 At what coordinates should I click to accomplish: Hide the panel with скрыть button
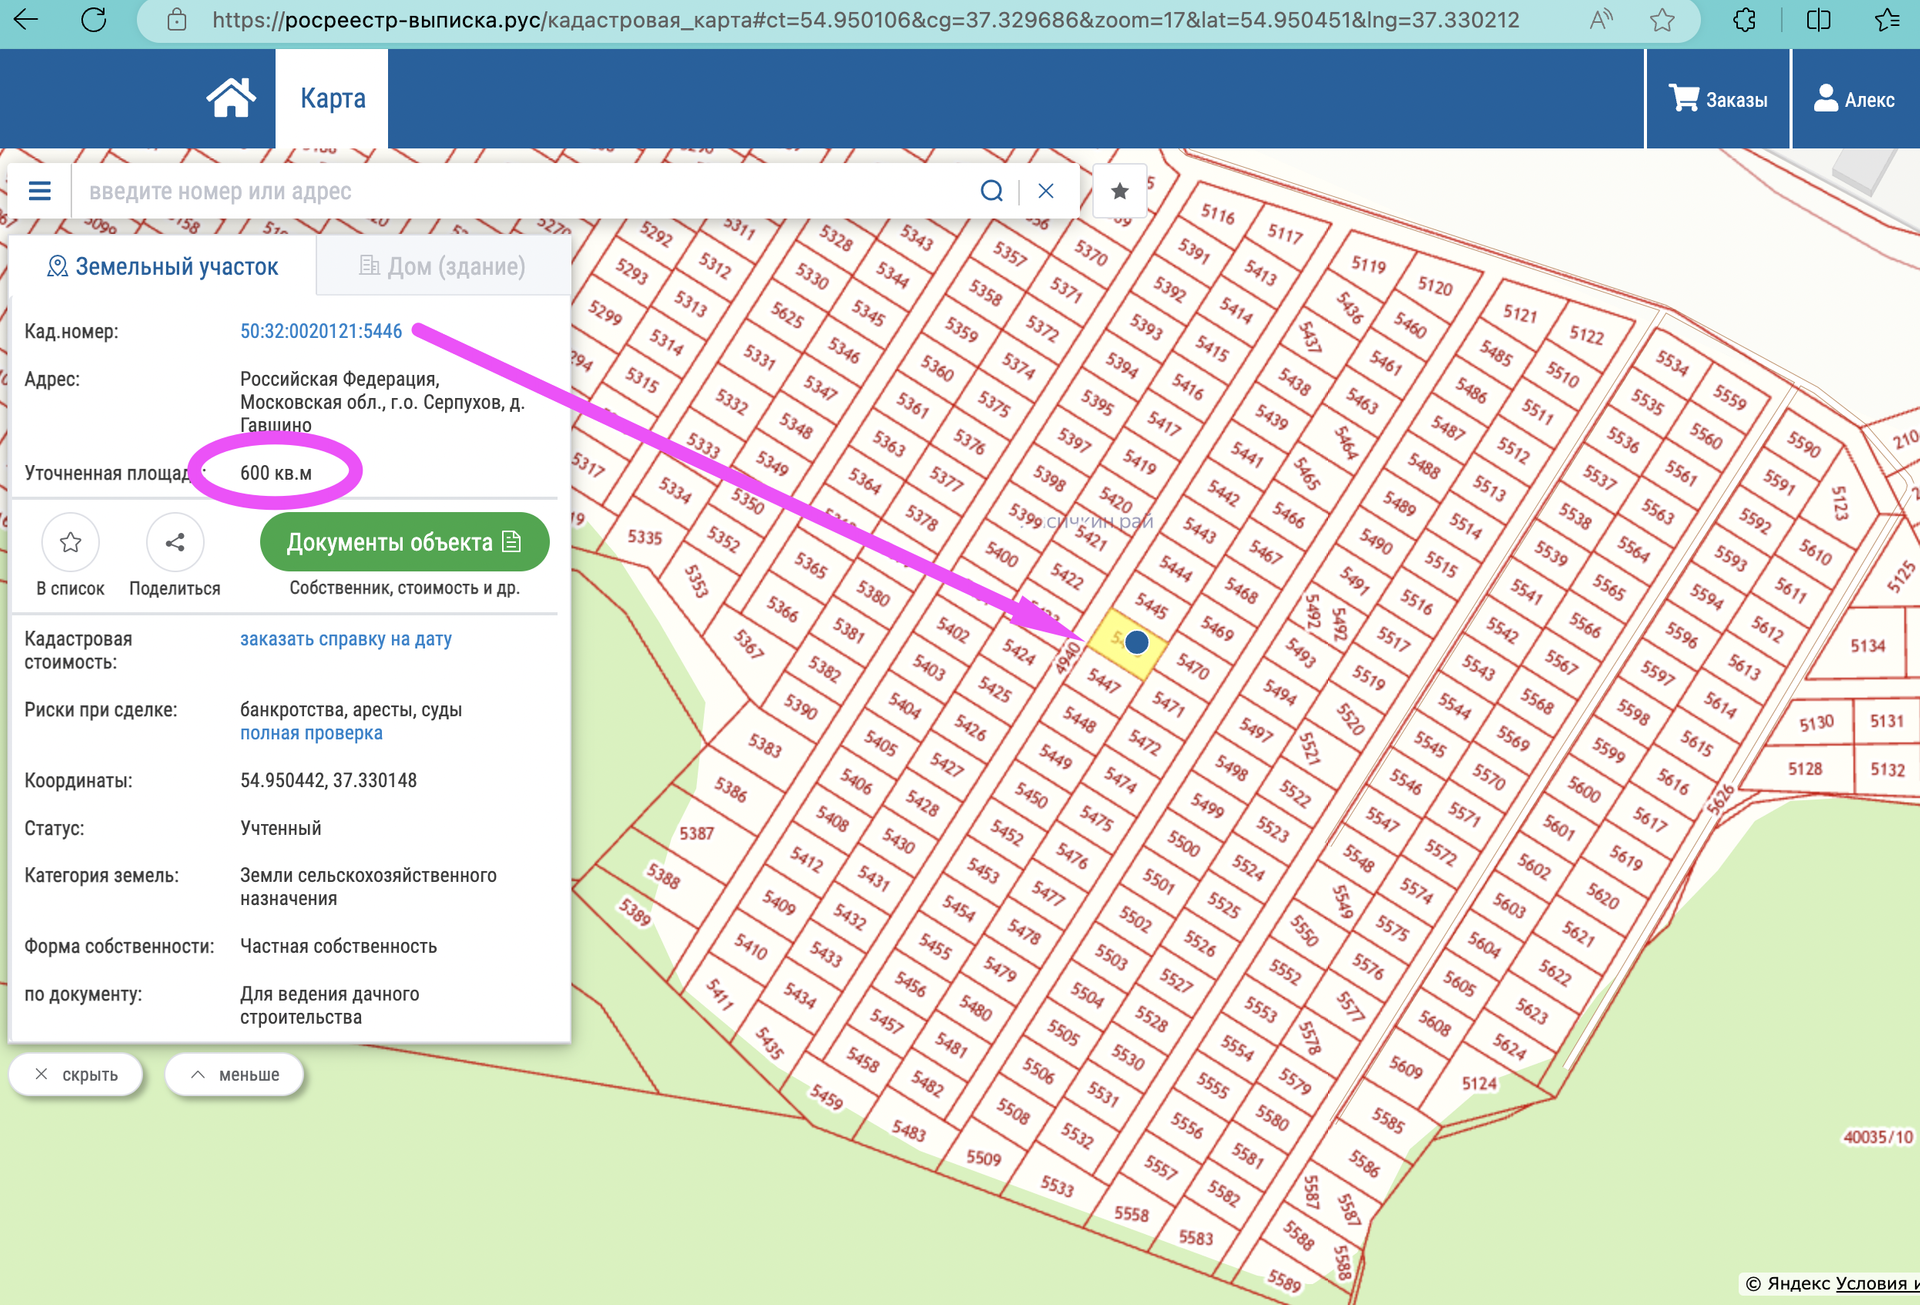(76, 1075)
